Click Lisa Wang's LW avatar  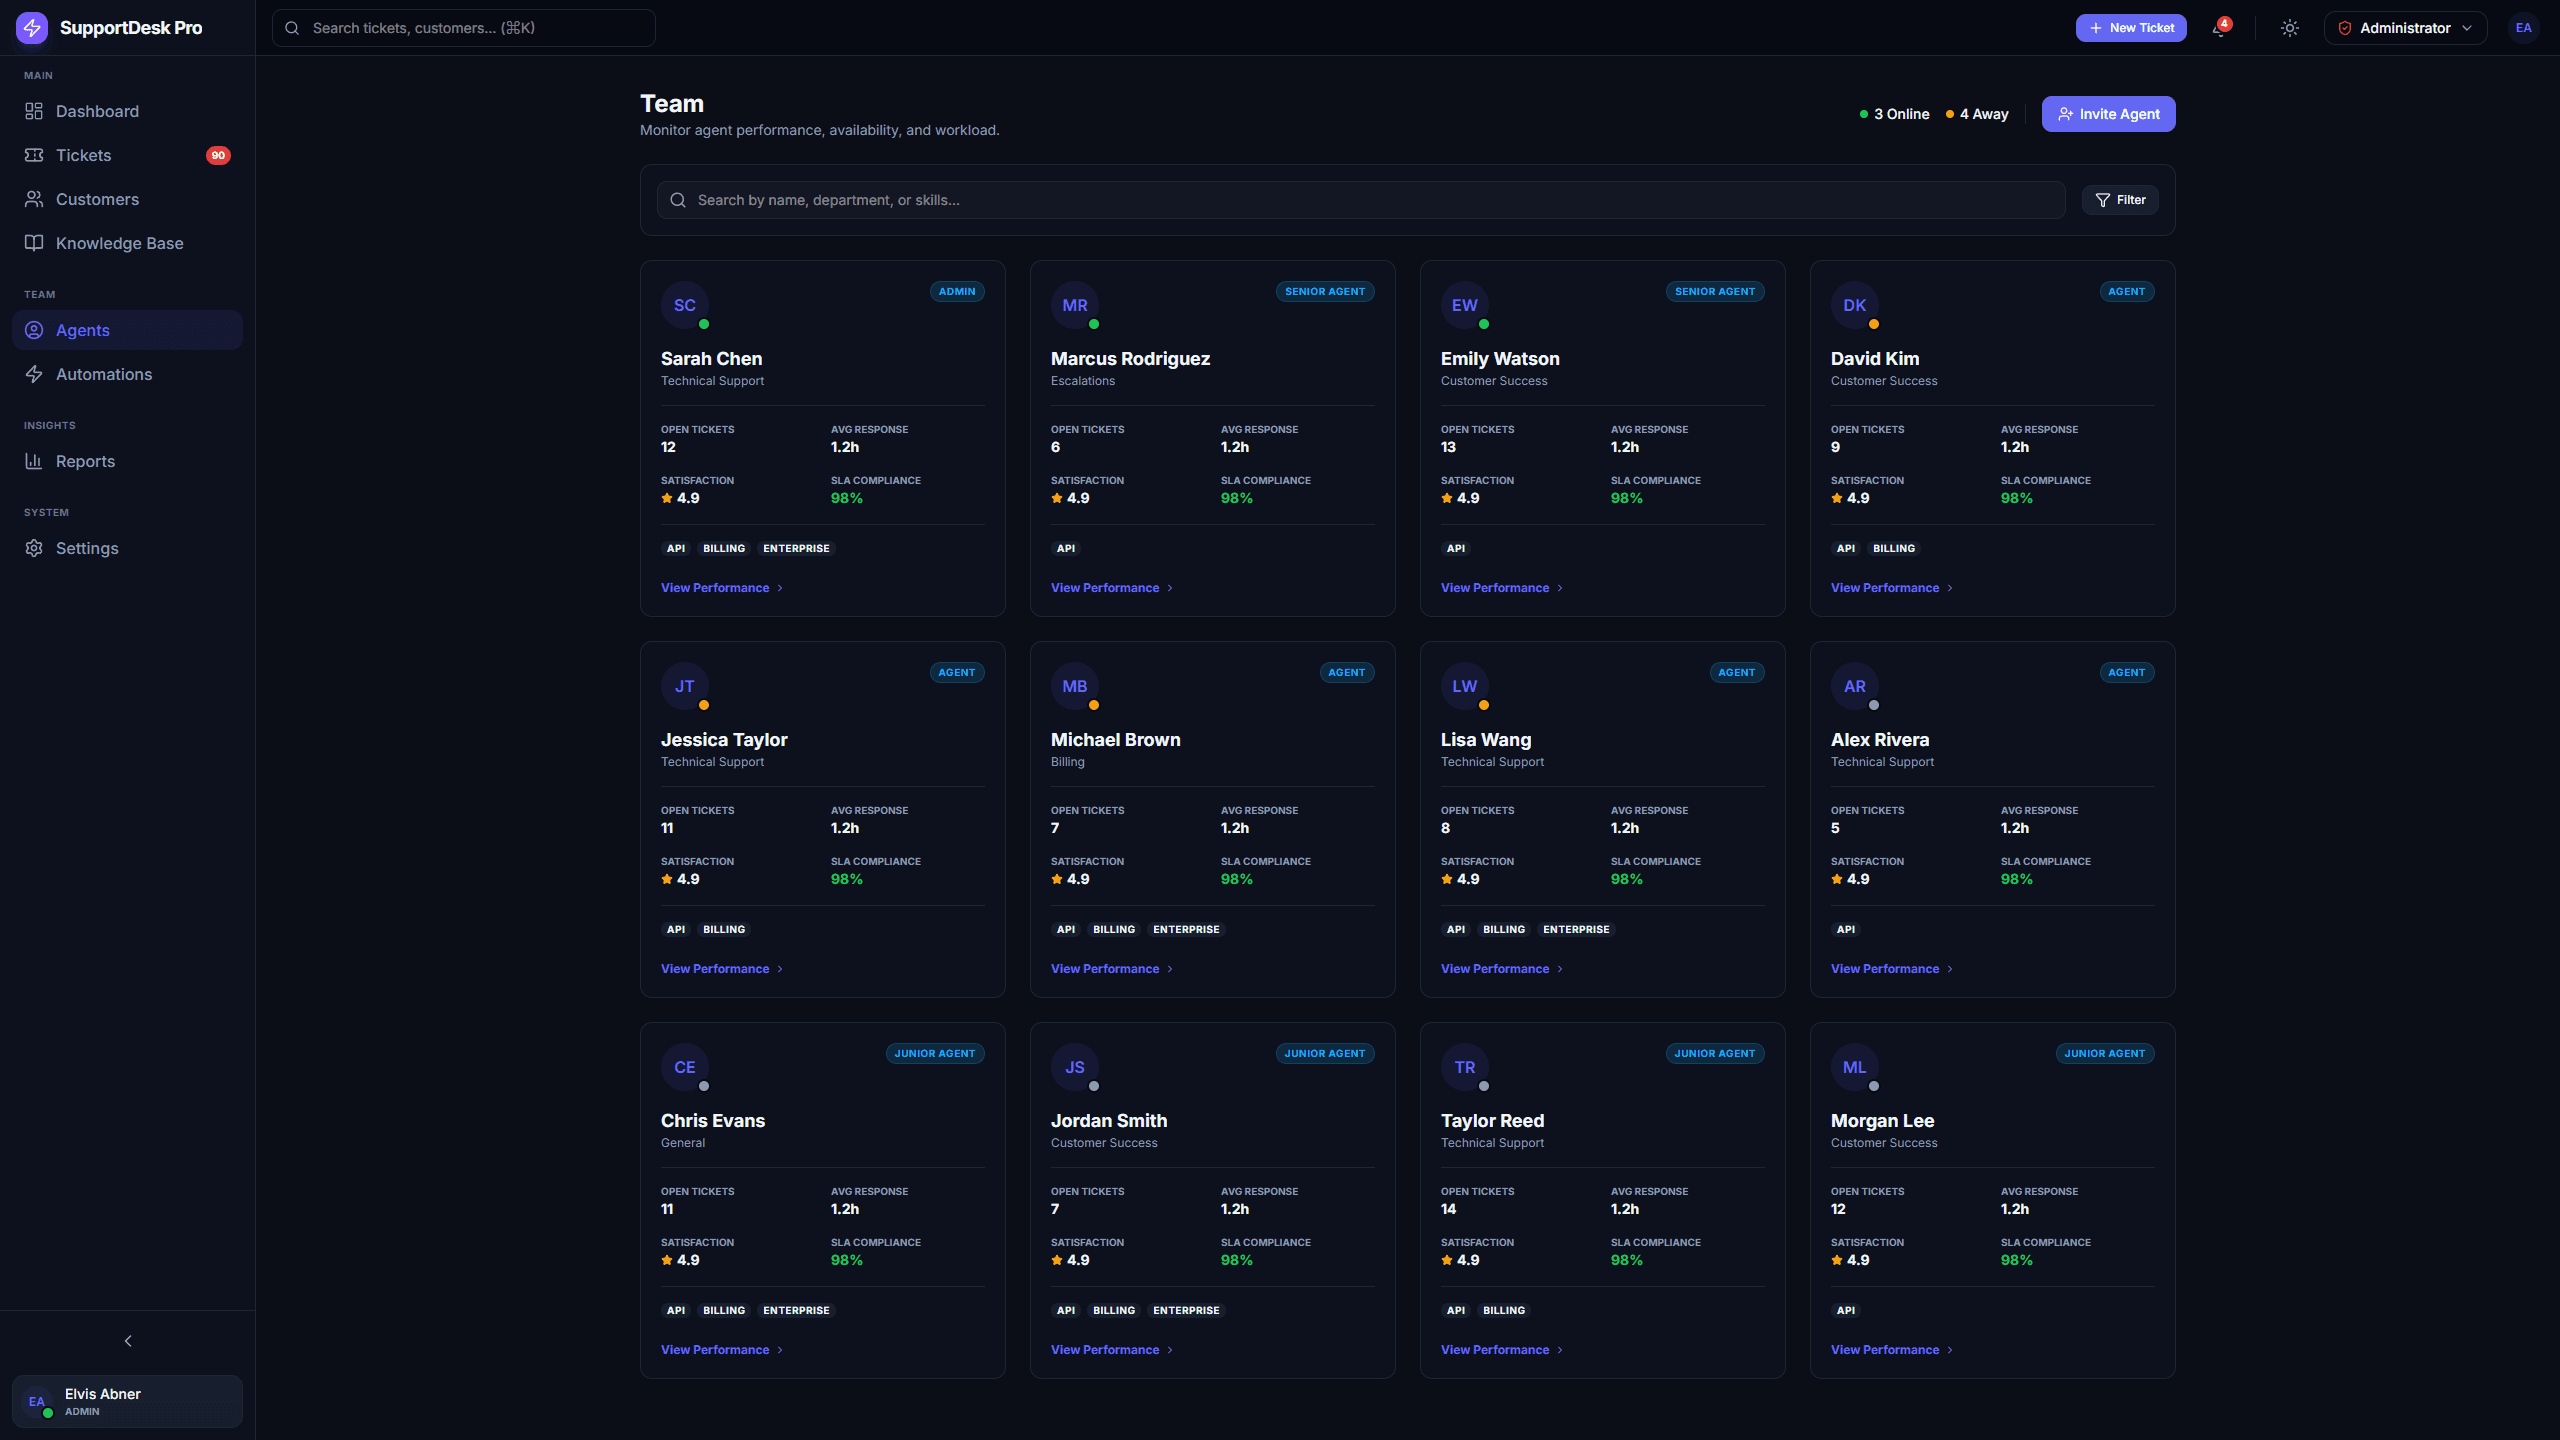click(x=1465, y=686)
